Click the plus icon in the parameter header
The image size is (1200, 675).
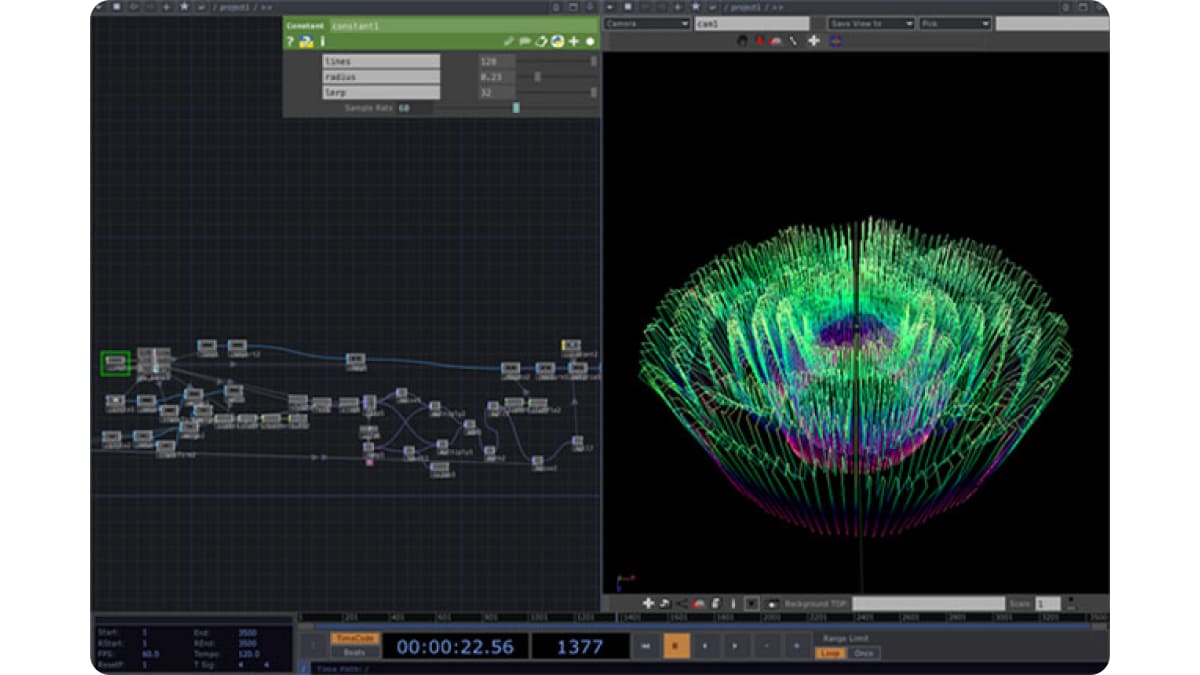[x=574, y=42]
